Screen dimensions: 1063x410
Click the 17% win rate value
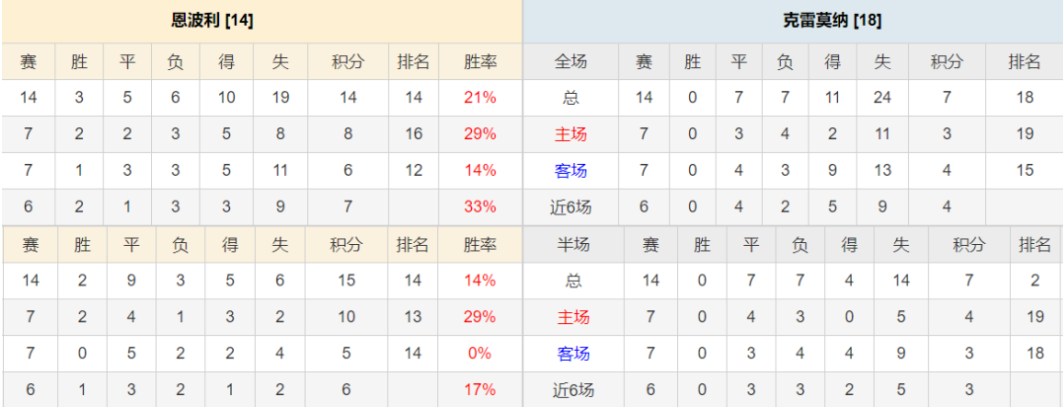pyautogui.click(x=479, y=391)
